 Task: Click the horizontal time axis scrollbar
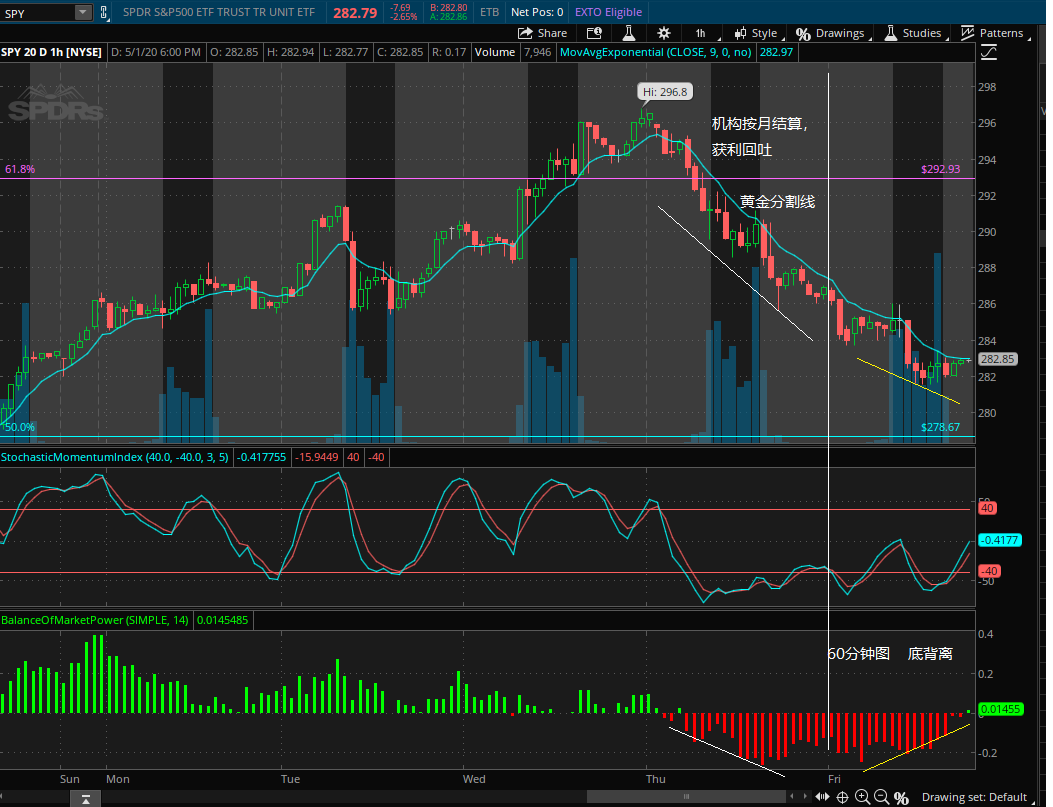(686, 796)
